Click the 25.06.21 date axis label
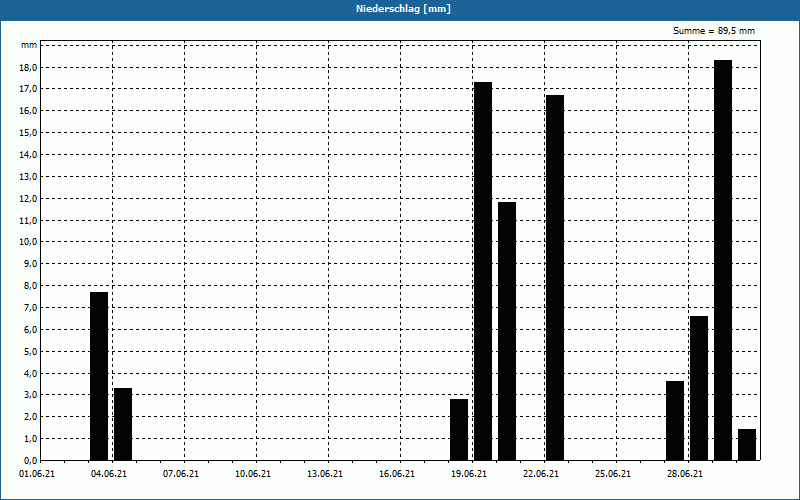Viewport: 800px width, 500px height. pos(612,474)
